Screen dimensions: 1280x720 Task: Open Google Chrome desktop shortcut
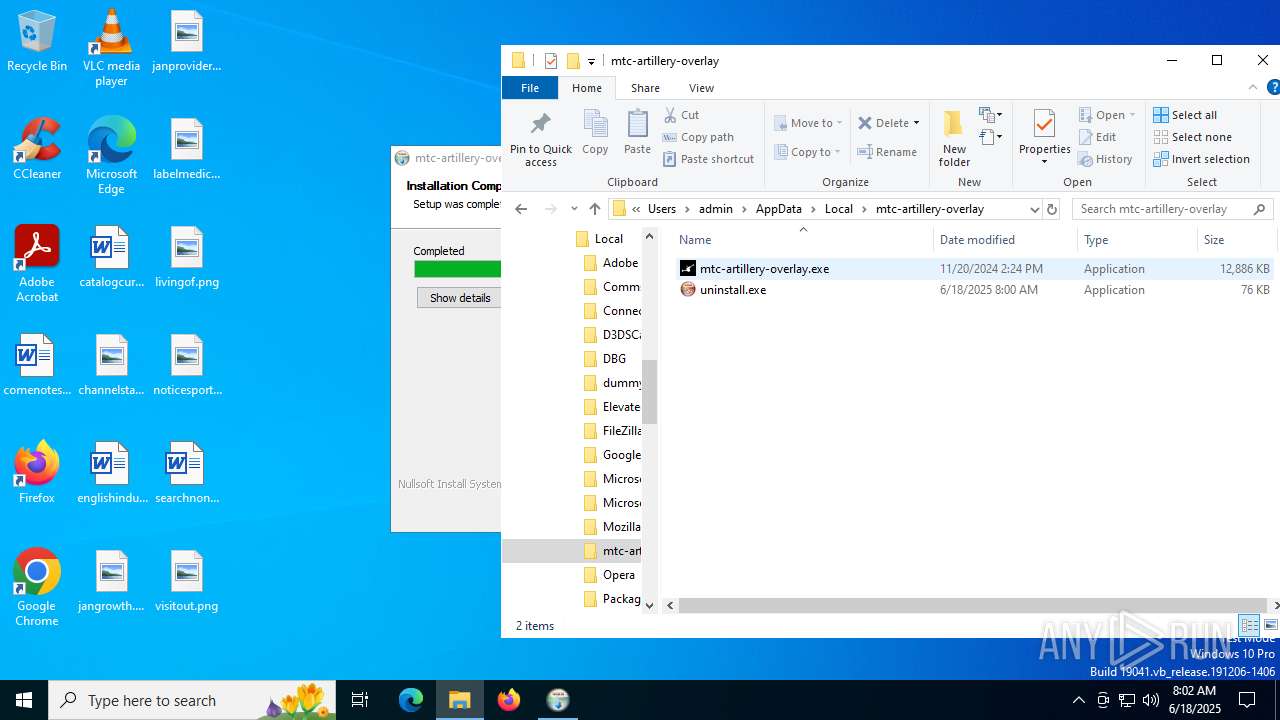(37, 588)
